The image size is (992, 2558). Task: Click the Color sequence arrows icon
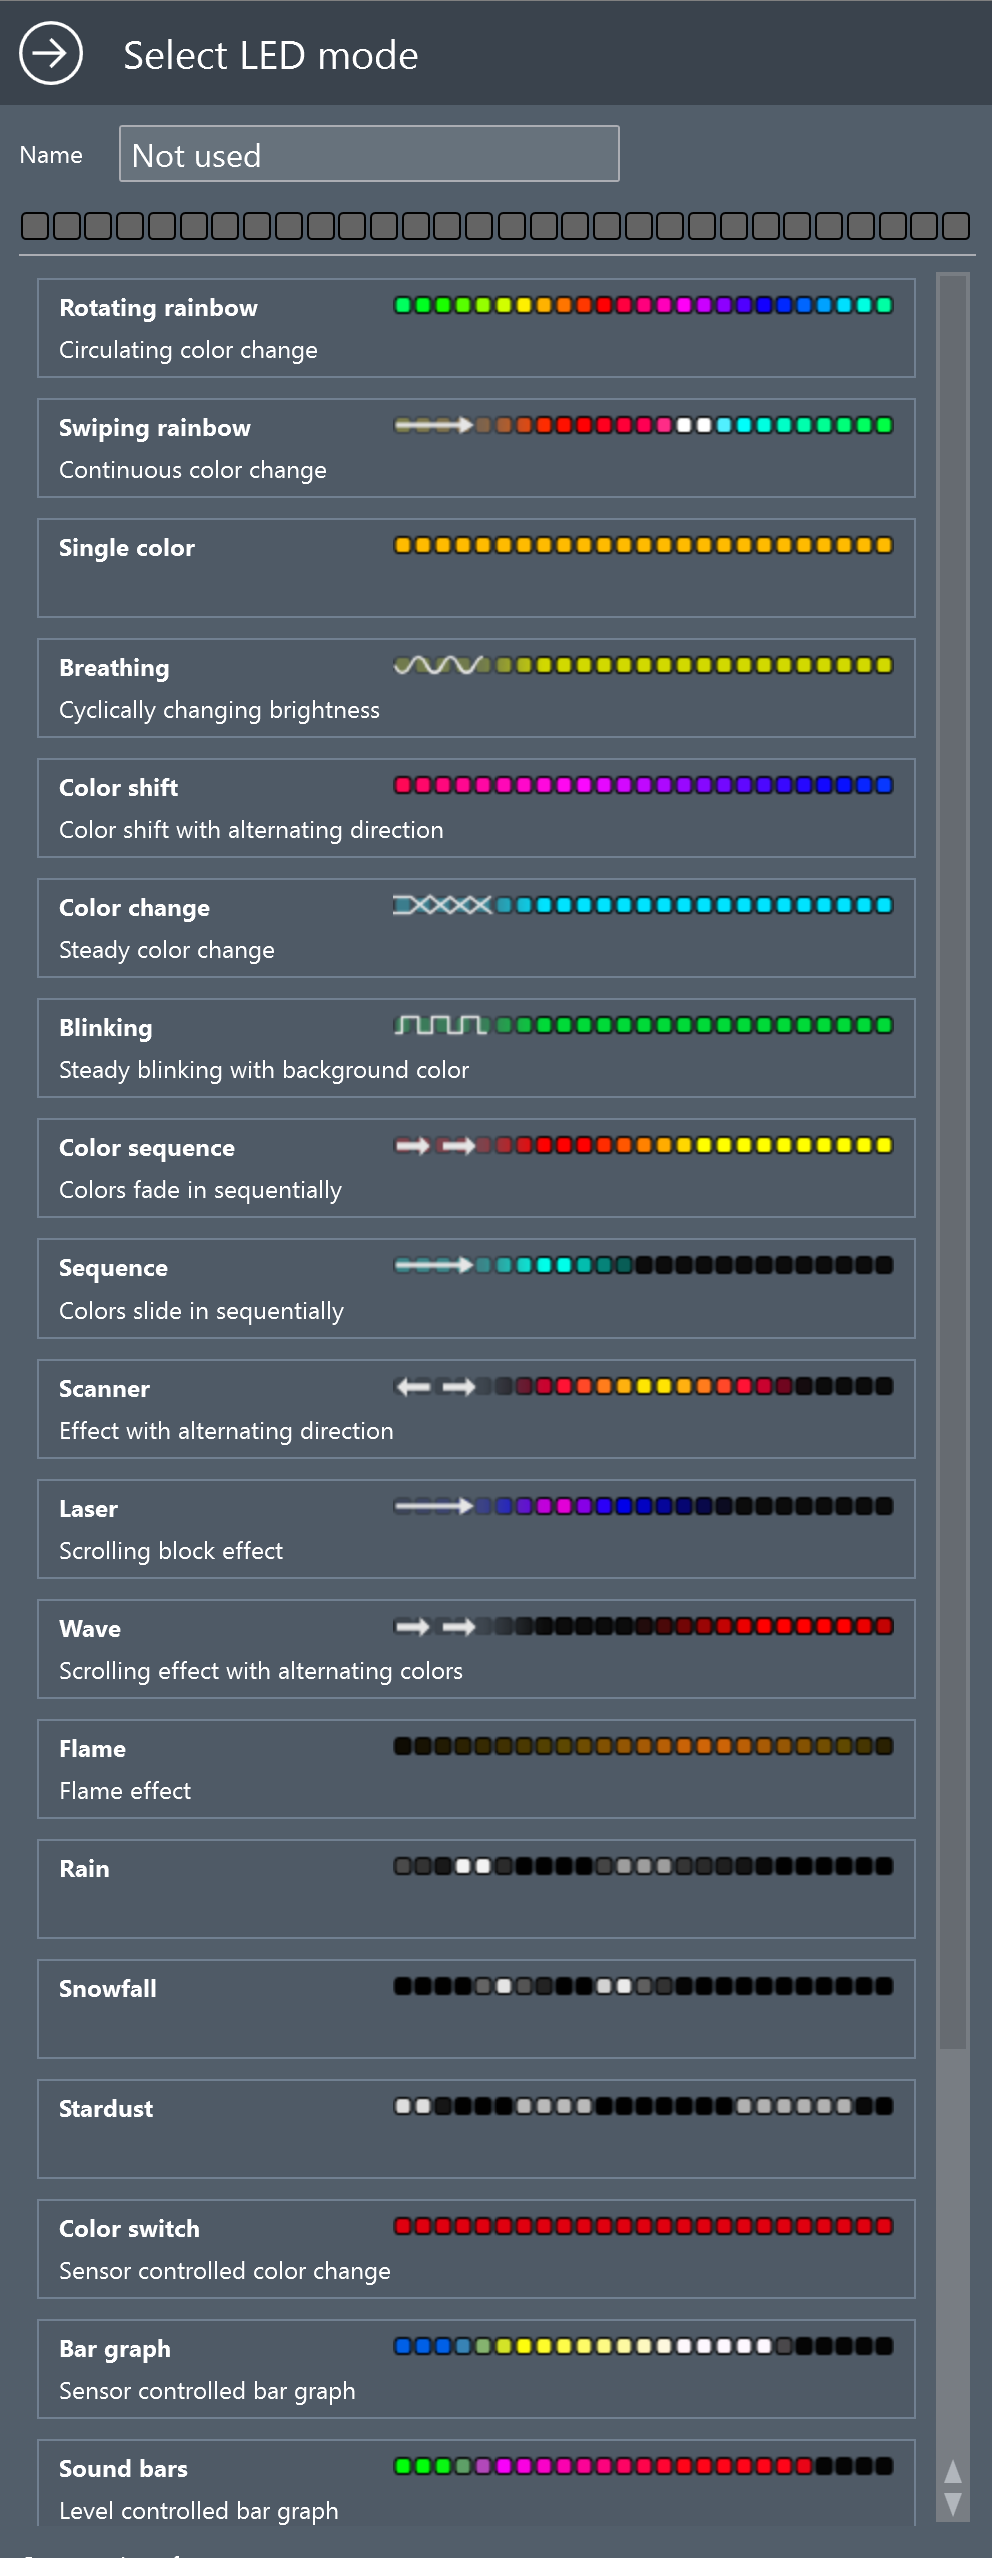[x=436, y=1146]
